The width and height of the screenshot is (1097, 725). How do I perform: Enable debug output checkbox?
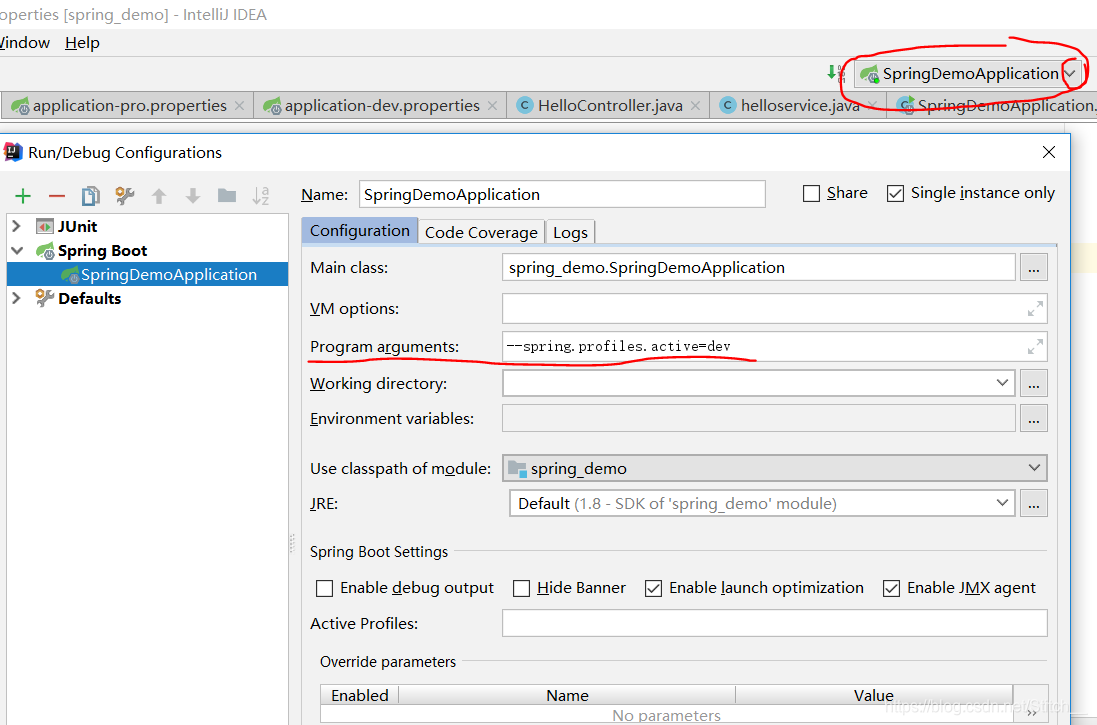tap(325, 589)
